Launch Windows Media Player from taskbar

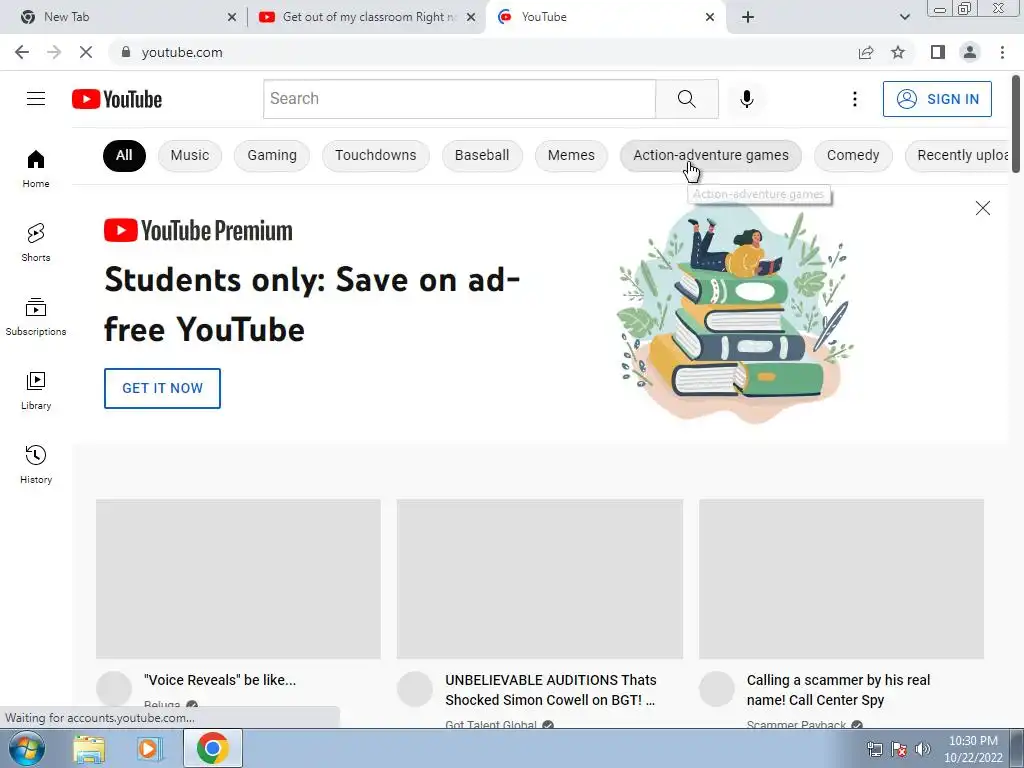coord(149,748)
